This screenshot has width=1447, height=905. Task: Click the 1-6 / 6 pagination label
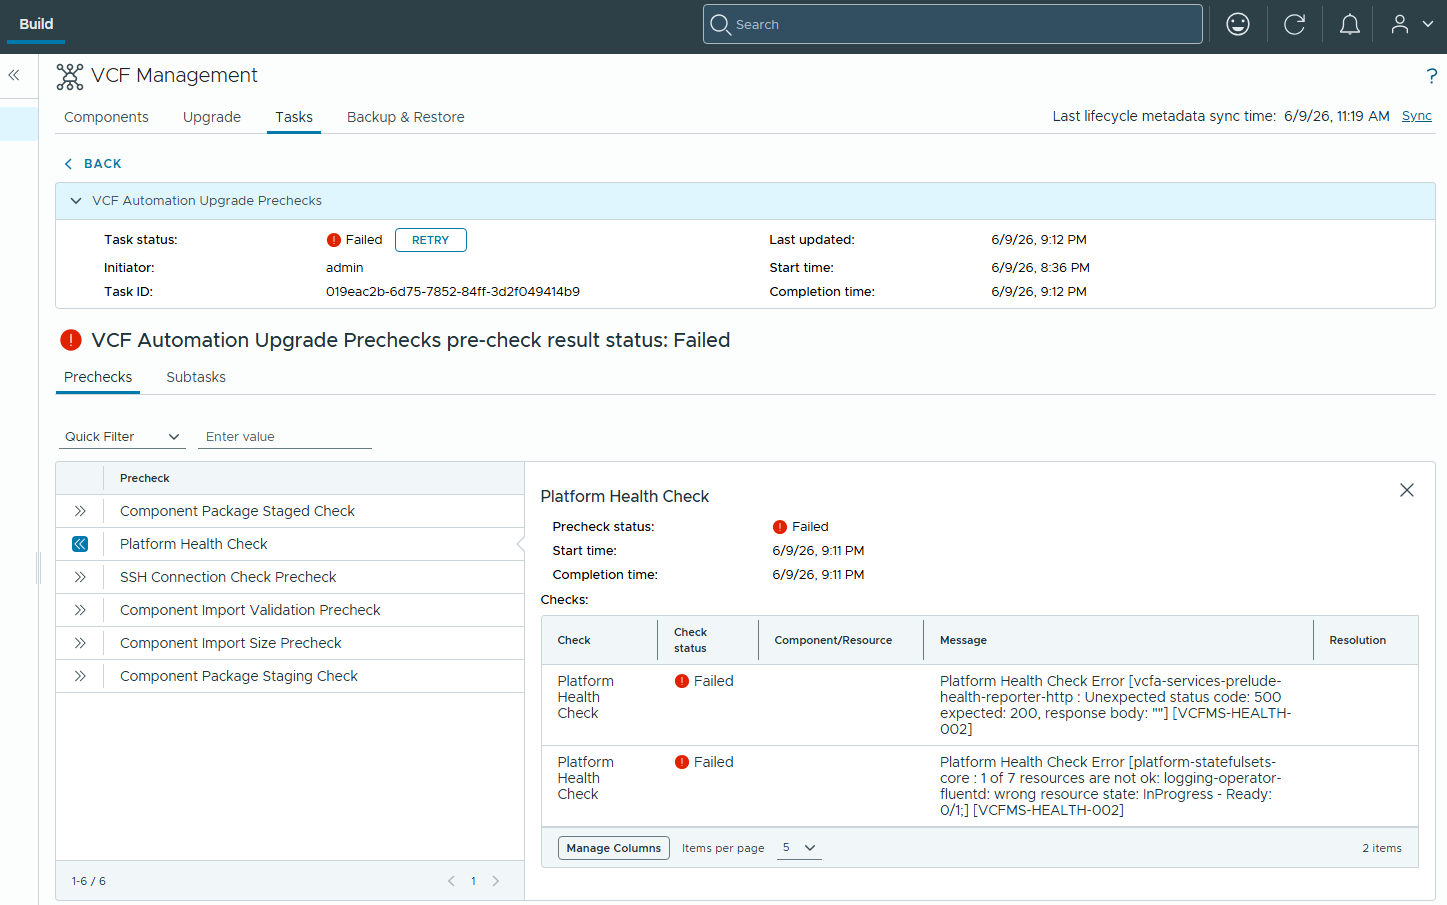tap(89, 881)
